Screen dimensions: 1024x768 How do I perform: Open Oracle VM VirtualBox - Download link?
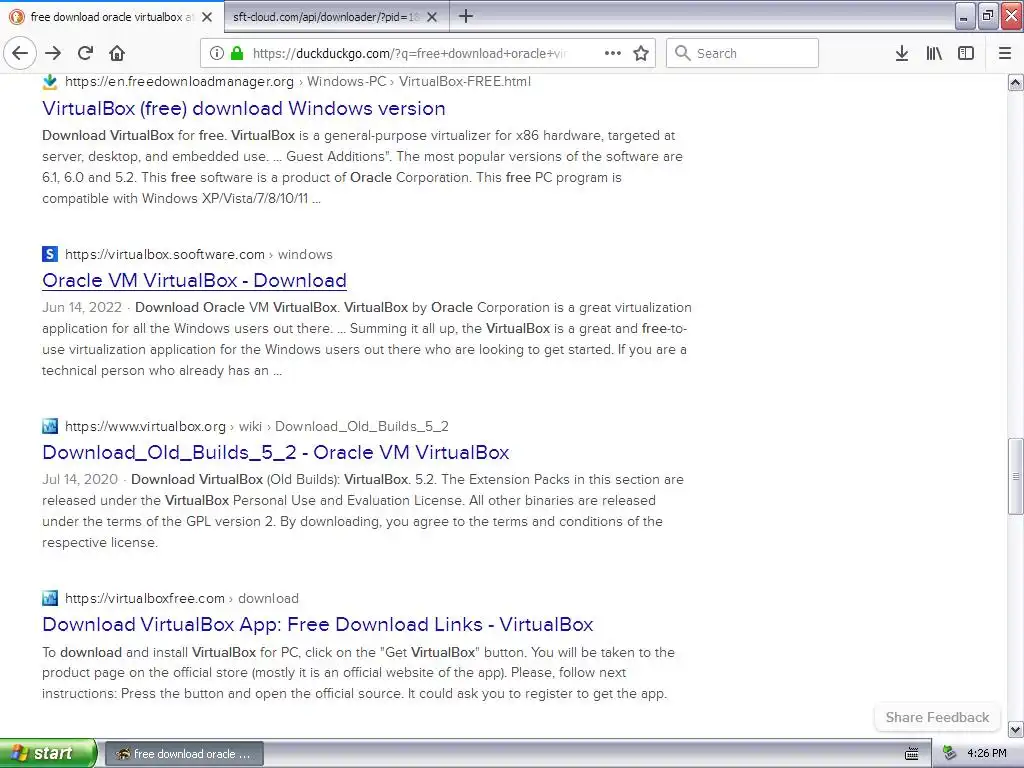pos(194,280)
